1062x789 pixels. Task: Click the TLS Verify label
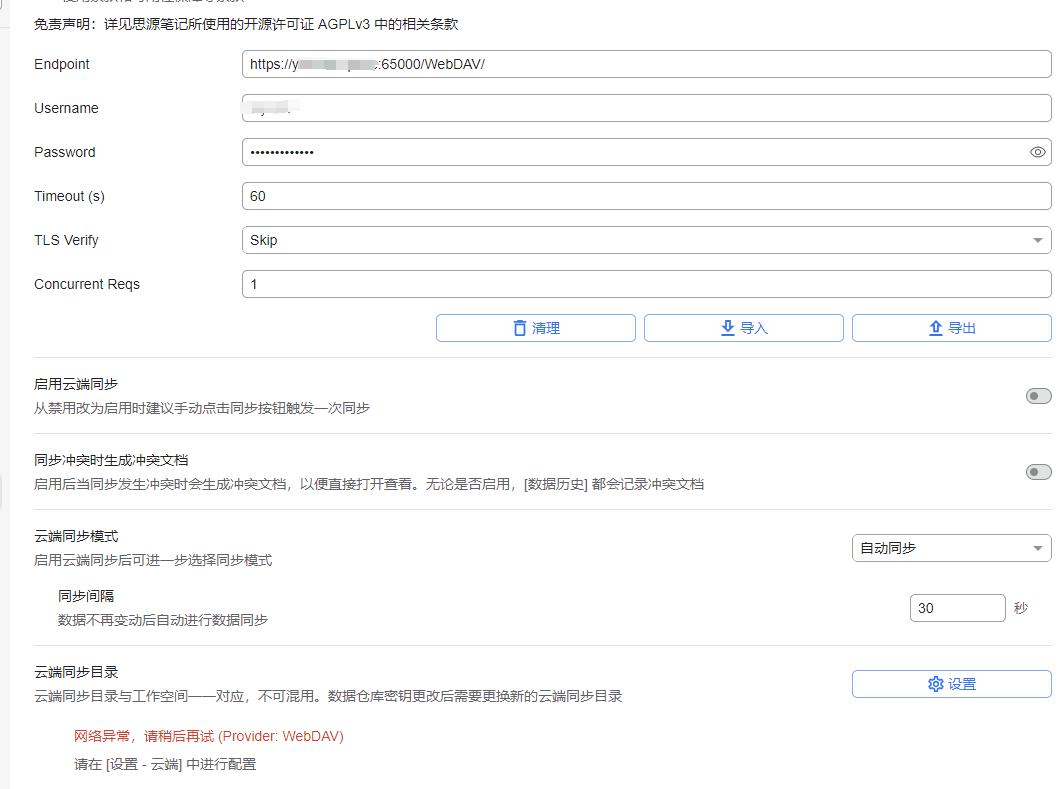click(66, 240)
